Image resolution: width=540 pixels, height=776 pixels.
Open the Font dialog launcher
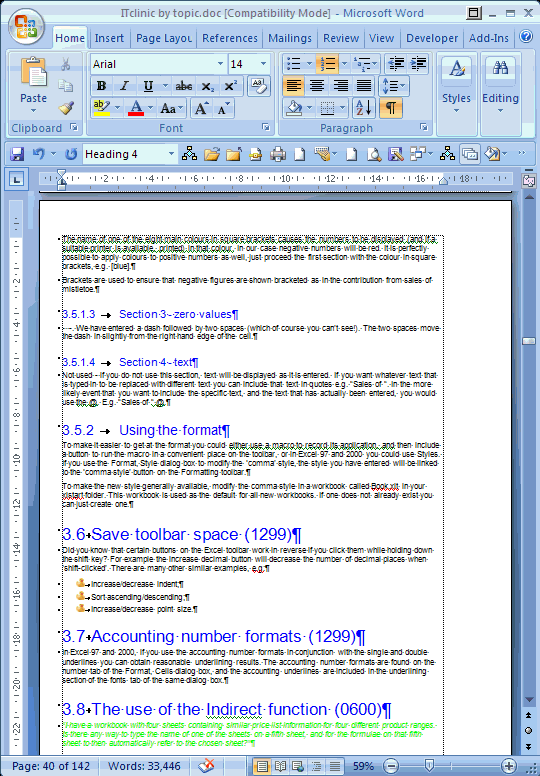pyautogui.click(x=266, y=128)
